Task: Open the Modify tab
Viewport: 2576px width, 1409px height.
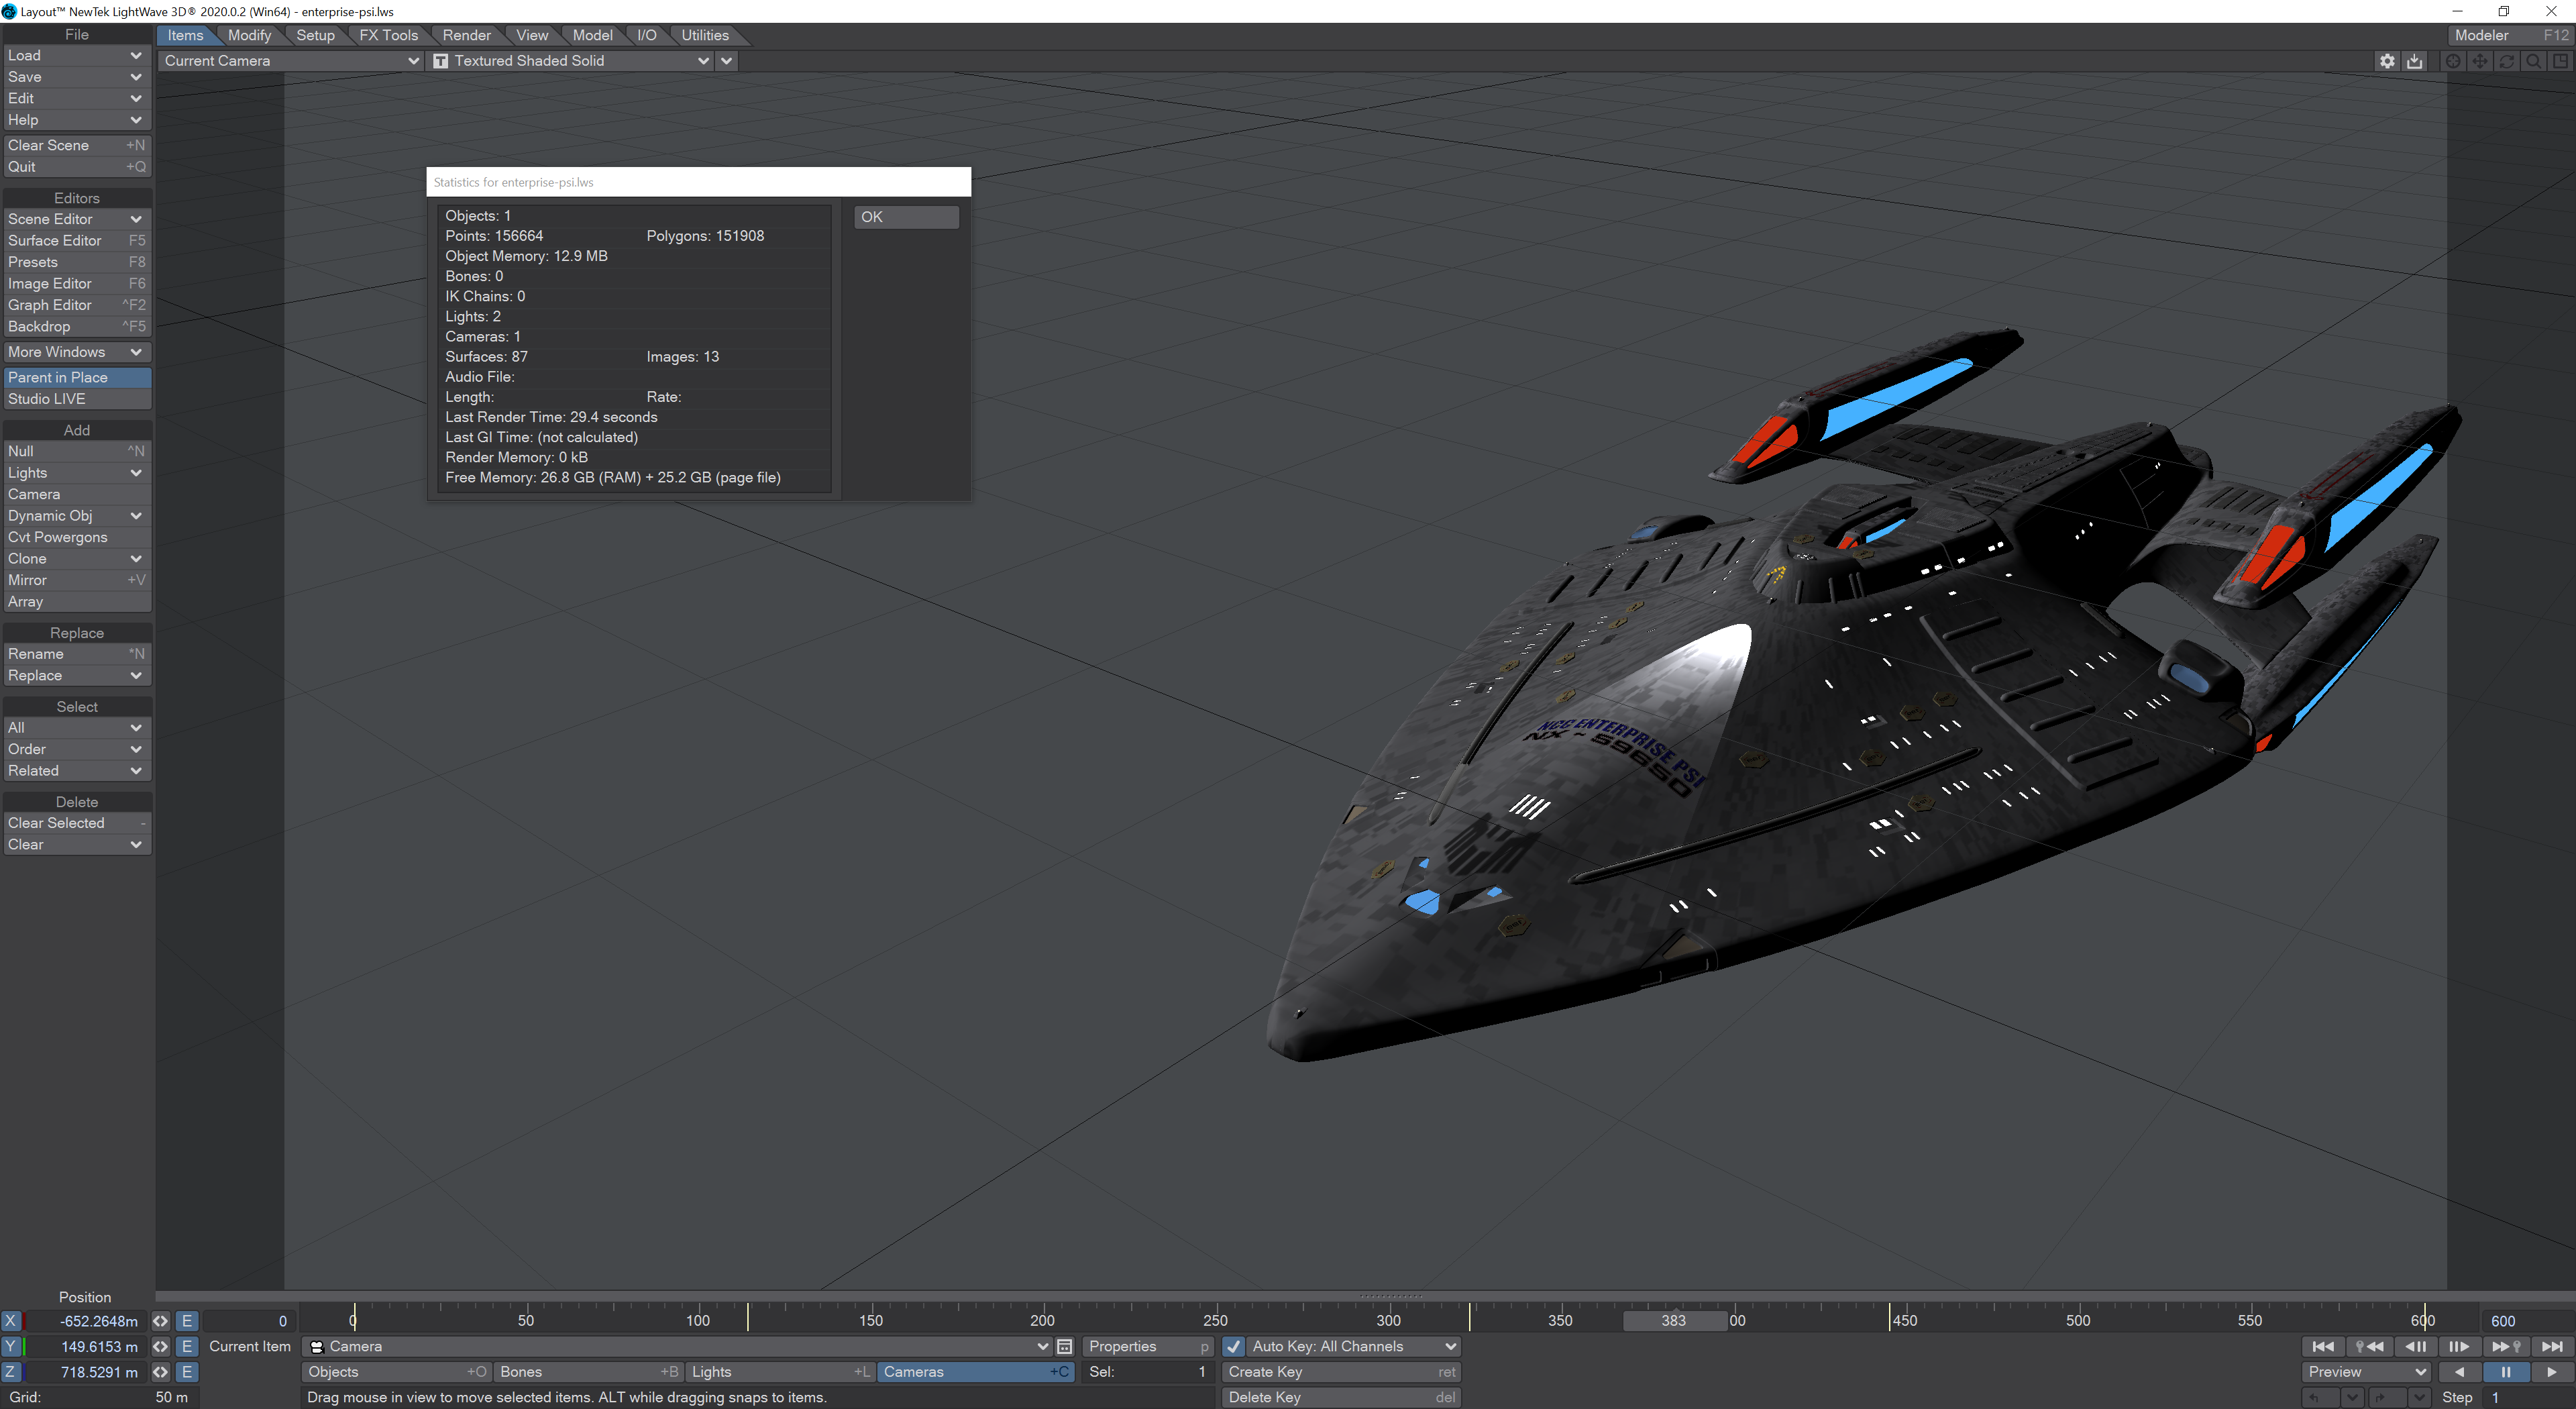Action: pos(249,35)
